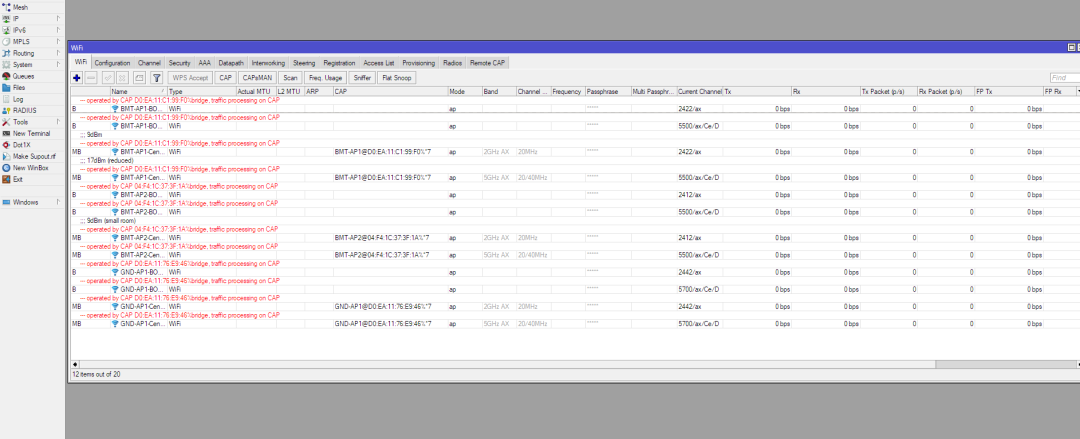Screen dimensions: 1080x439
Task: Click the comment '9dBm (small room)'
Action: [108, 221]
